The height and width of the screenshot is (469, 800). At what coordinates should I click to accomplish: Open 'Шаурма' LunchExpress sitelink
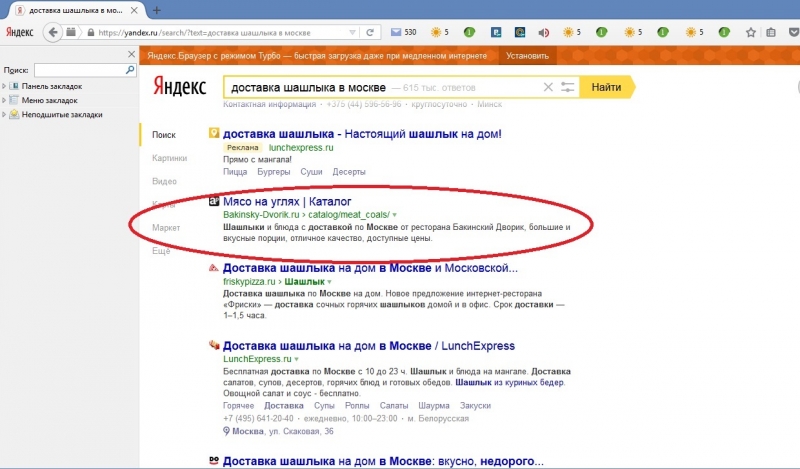[434, 406]
